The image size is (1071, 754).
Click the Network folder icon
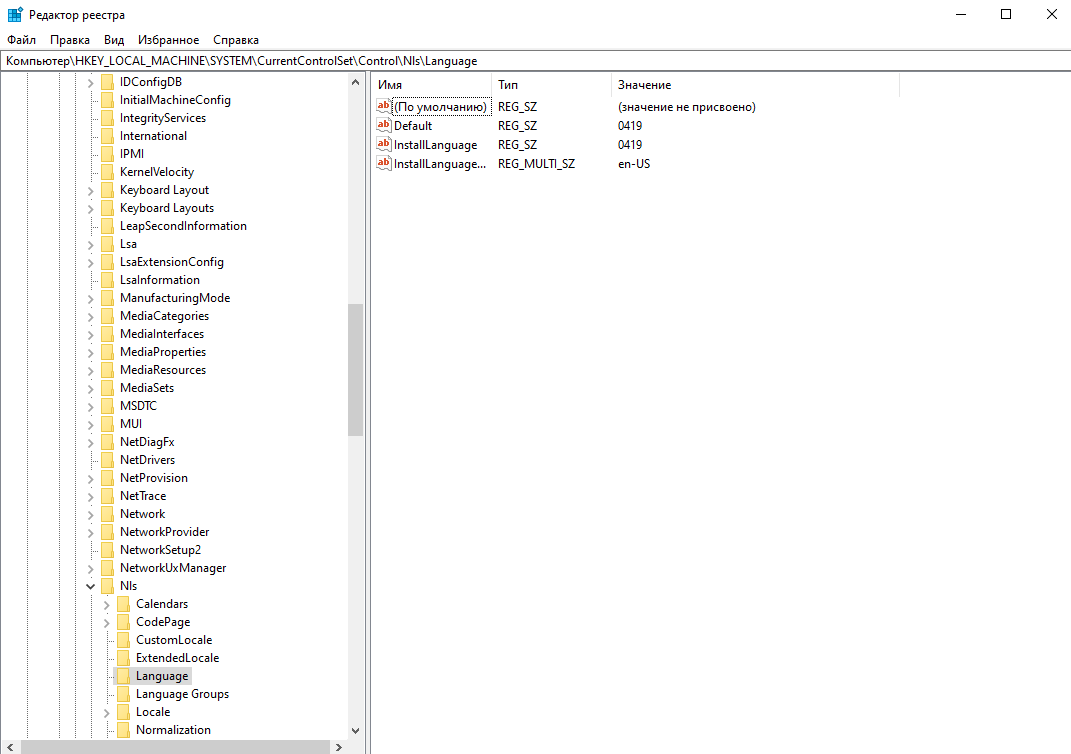point(107,514)
